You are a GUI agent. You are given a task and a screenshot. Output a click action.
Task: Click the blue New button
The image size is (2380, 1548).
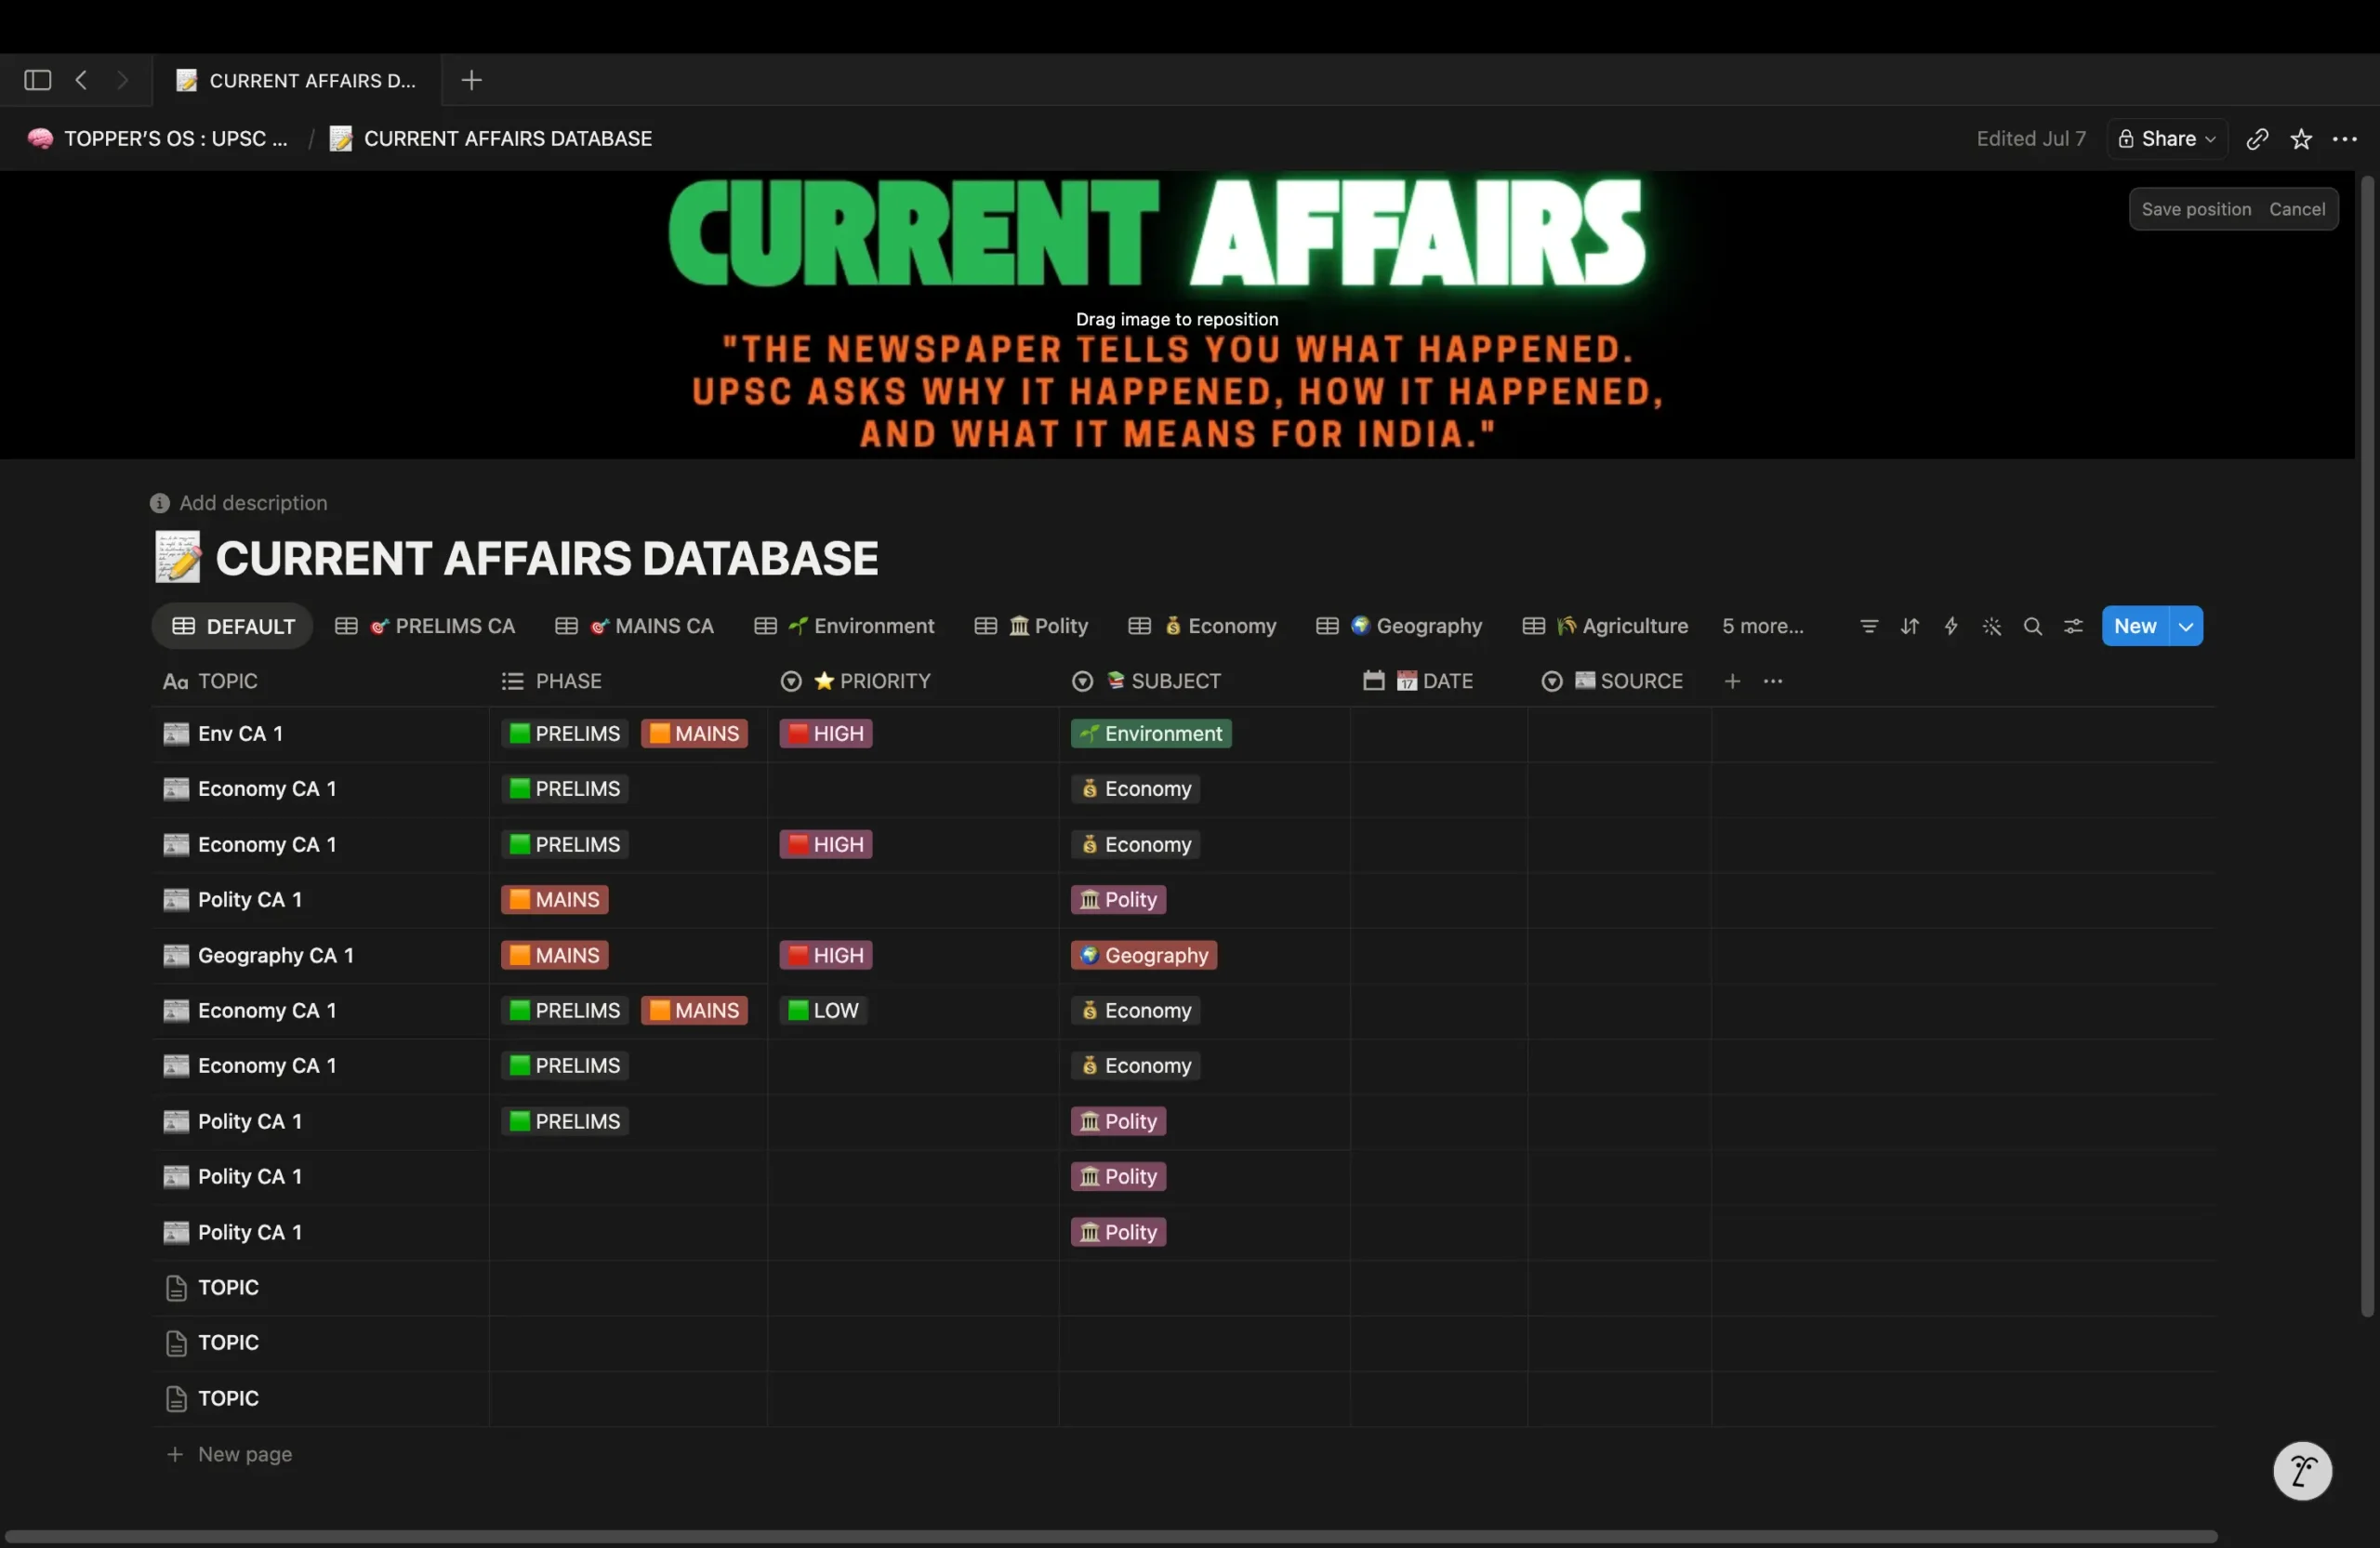(x=2135, y=626)
